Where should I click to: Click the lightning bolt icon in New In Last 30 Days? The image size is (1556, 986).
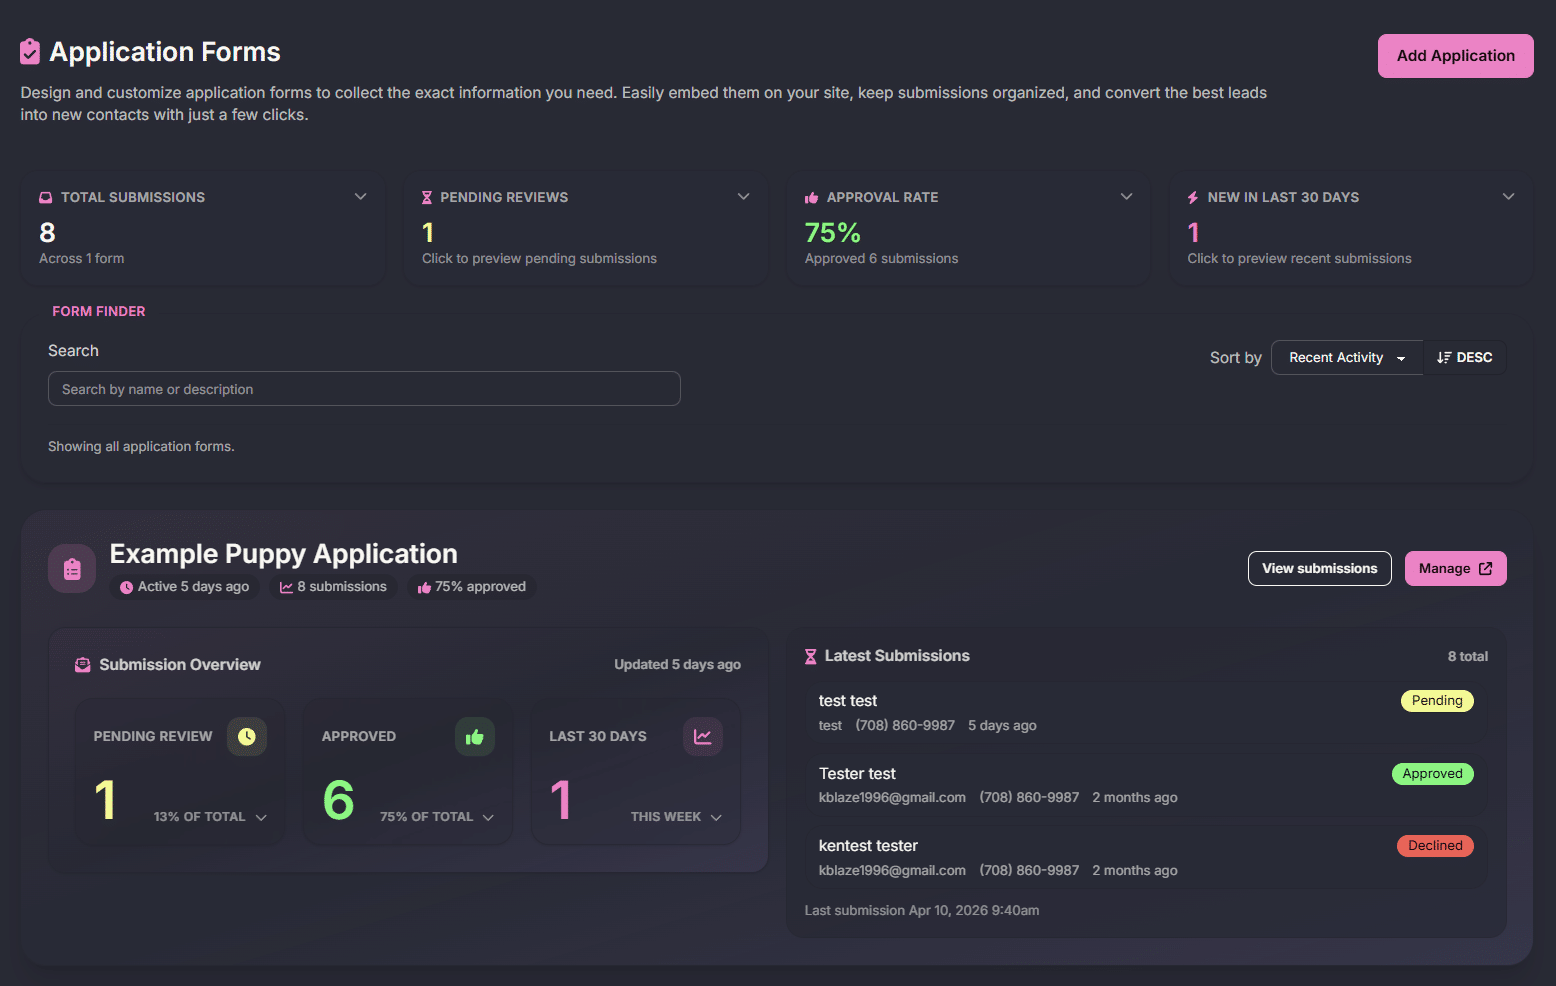pos(1193,198)
